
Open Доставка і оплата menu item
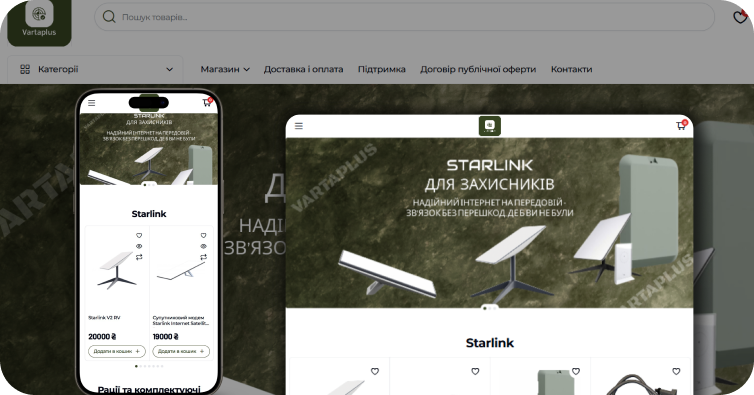(303, 69)
